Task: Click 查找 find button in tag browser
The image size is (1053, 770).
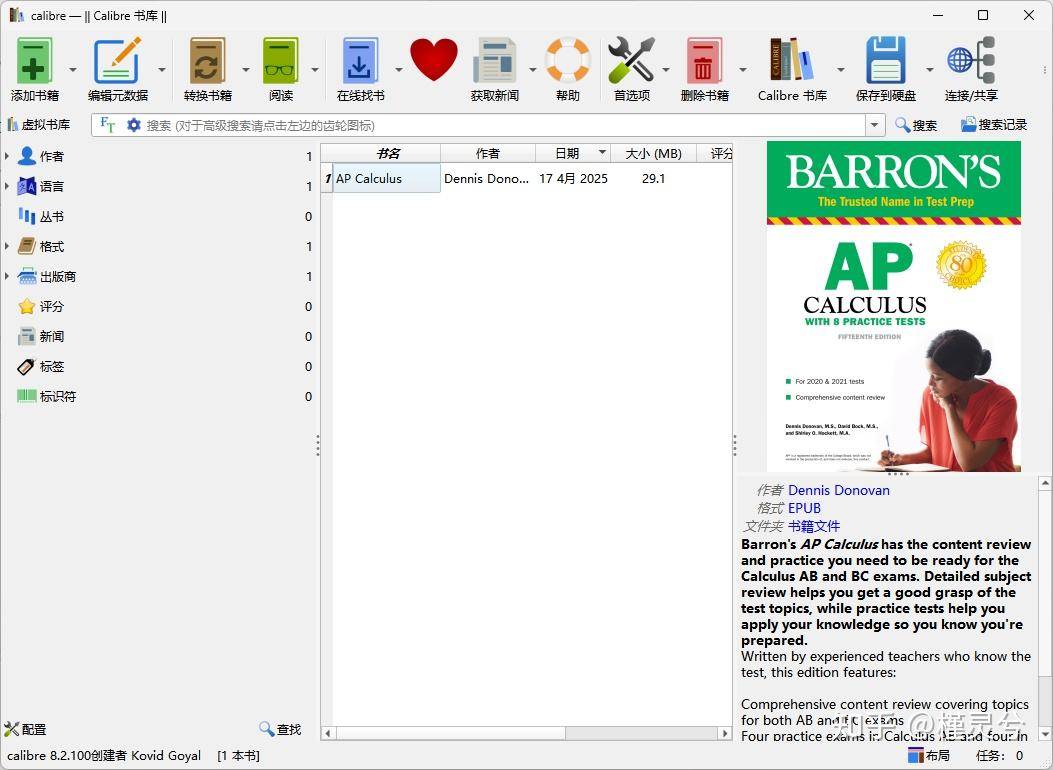Action: 281,729
